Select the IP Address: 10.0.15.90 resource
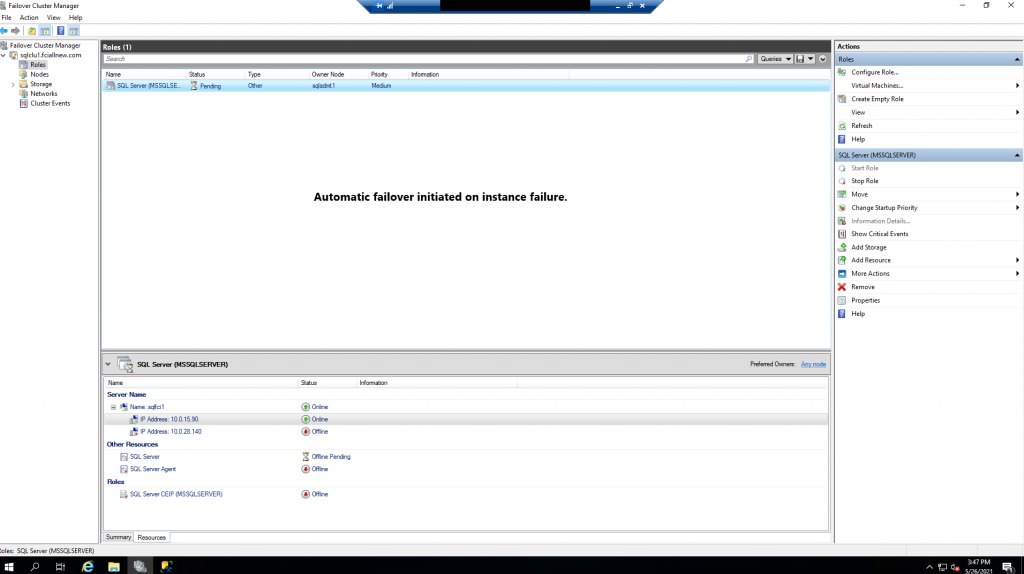The height and width of the screenshot is (574, 1024). tap(169, 419)
